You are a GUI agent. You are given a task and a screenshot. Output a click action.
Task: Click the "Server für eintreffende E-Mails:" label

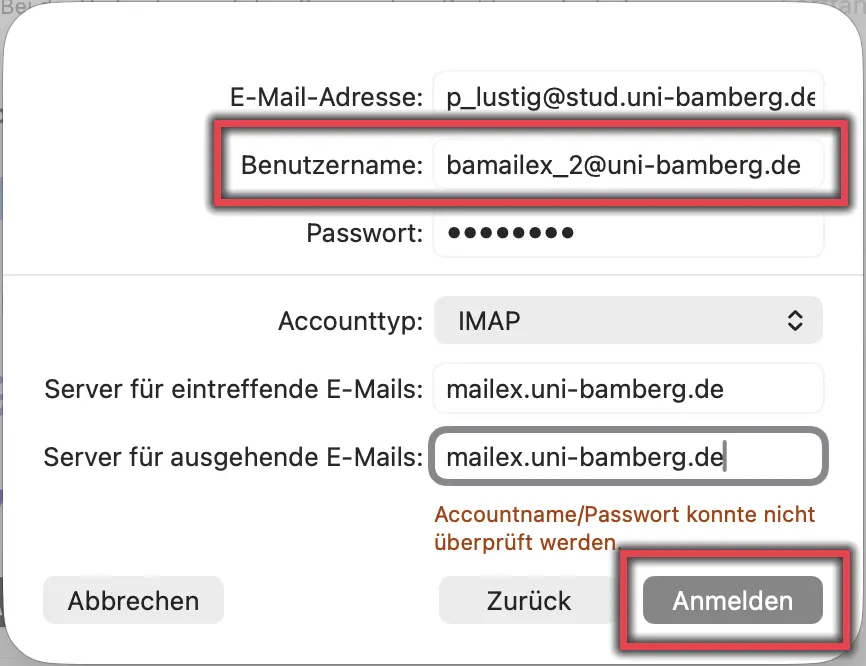pos(234,388)
